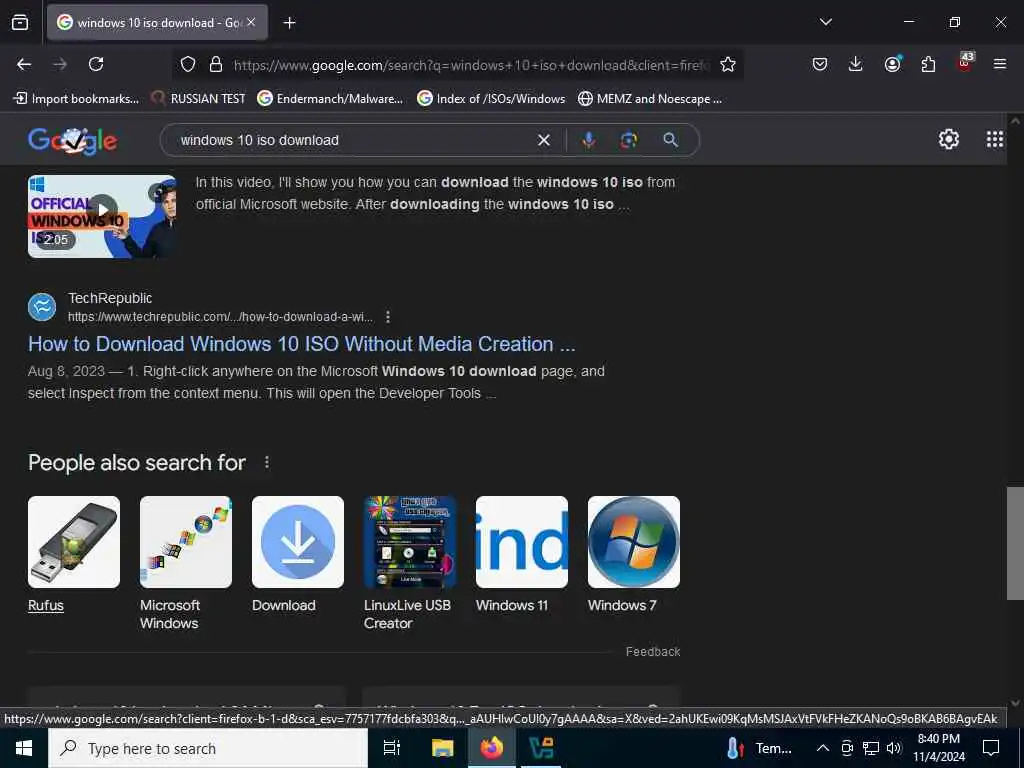Image resolution: width=1024 pixels, height=768 pixels.
Task: Open Firefox account icon
Action: point(892,64)
